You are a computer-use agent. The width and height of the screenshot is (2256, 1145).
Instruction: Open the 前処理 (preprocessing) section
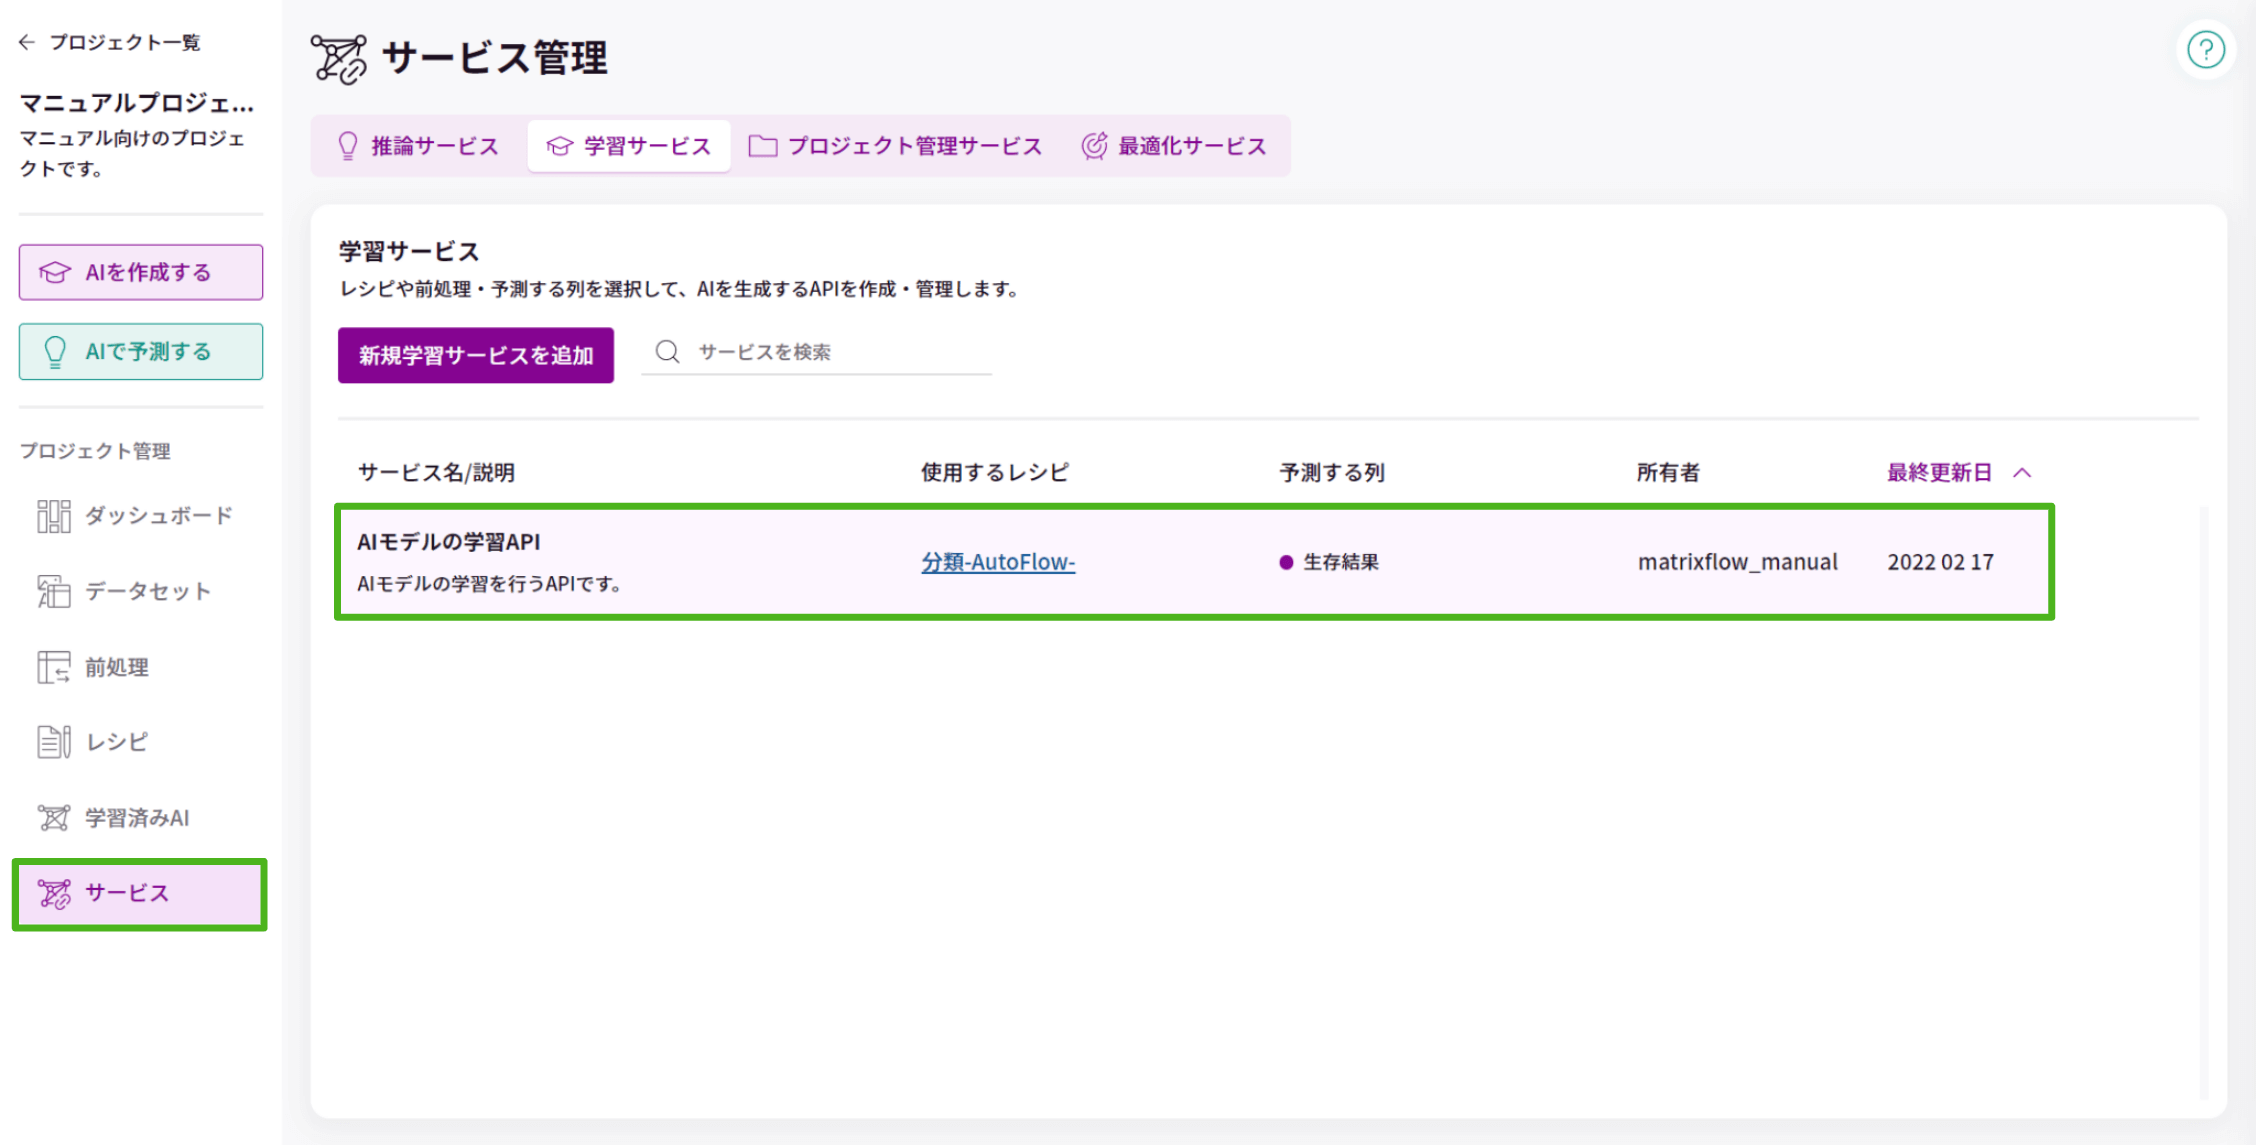coord(117,667)
